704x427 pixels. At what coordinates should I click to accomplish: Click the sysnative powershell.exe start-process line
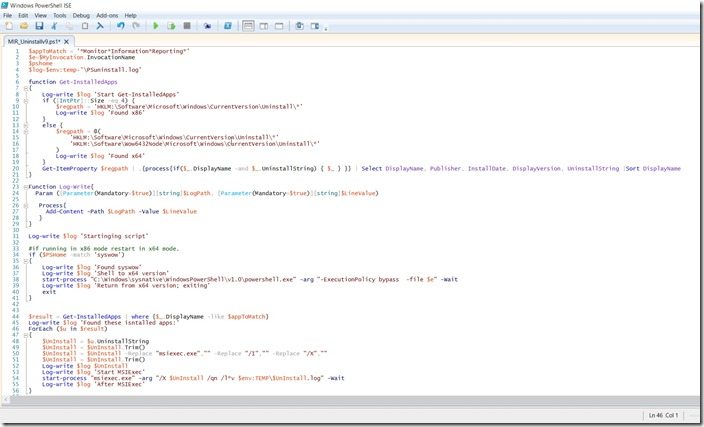pos(250,280)
